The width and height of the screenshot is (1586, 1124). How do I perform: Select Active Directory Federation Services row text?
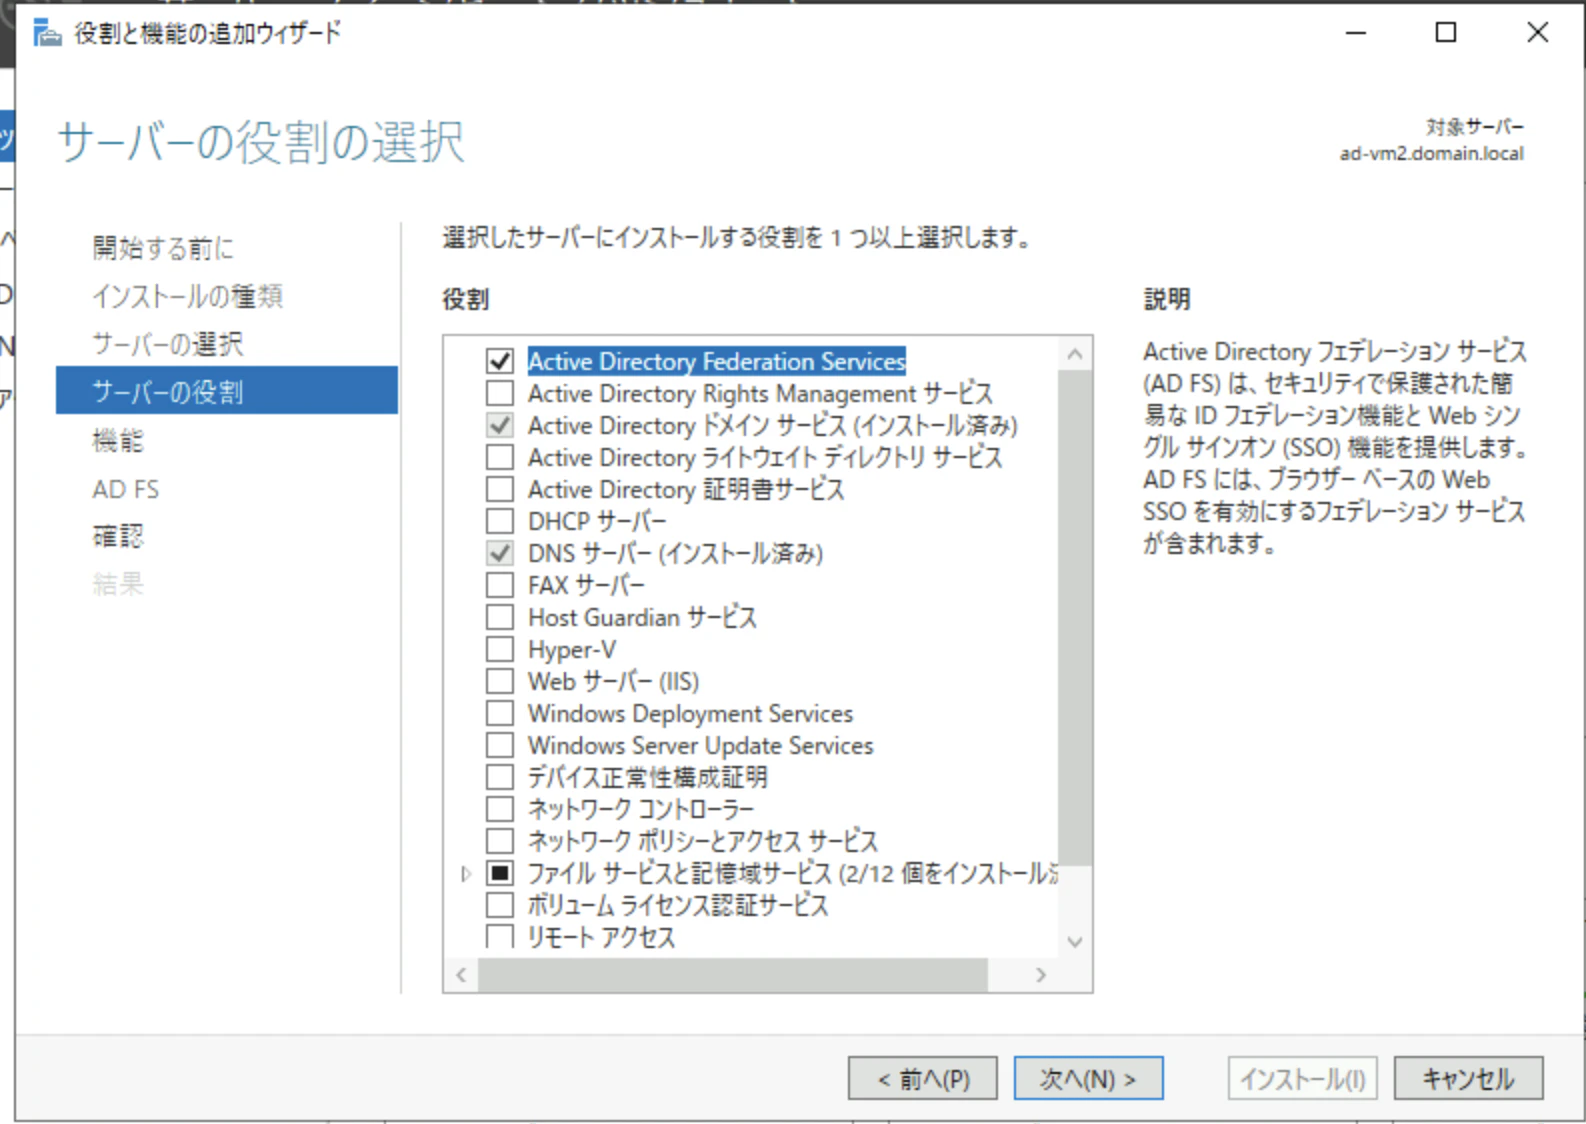[716, 361]
